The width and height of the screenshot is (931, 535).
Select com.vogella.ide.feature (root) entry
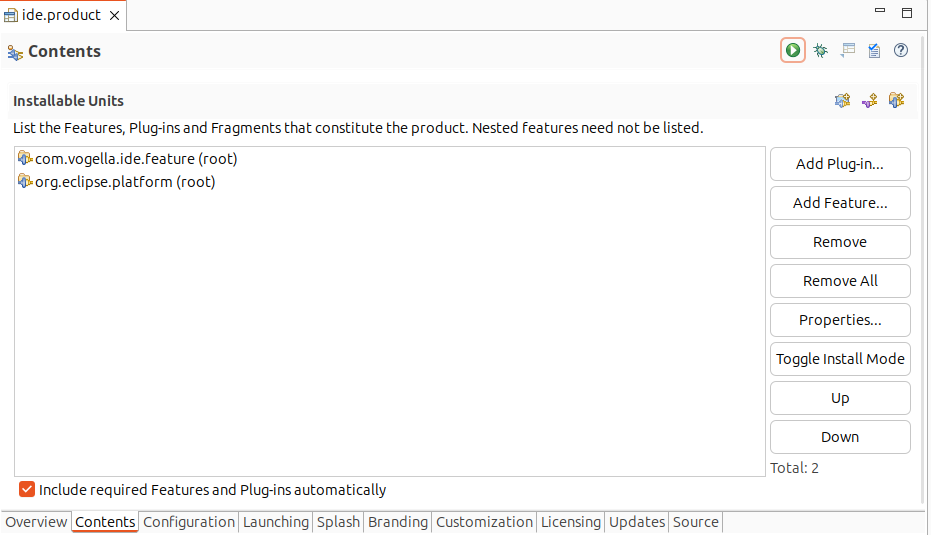pyautogui.click(x=128, y=159)
